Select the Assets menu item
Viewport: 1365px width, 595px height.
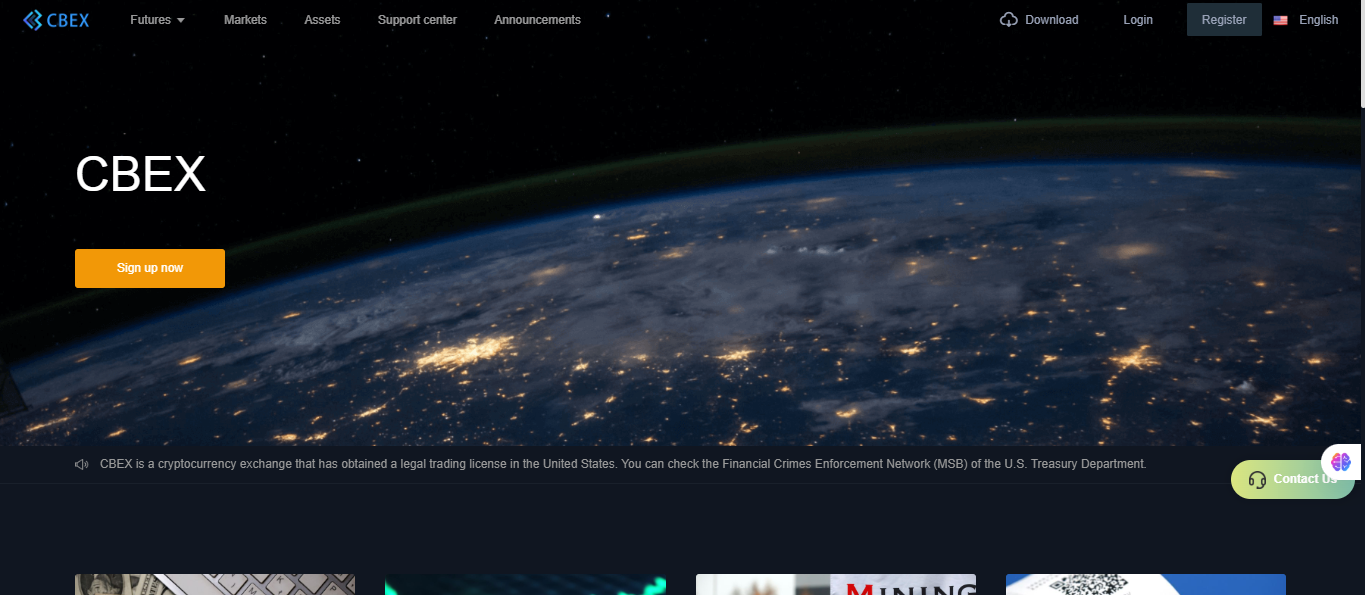tap(322, 19)
